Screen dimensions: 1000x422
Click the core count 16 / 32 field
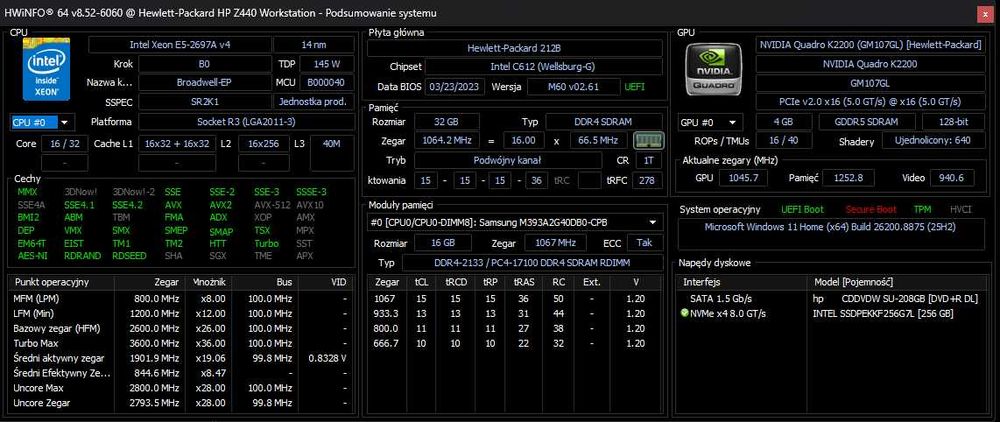(x=64, y=143)
